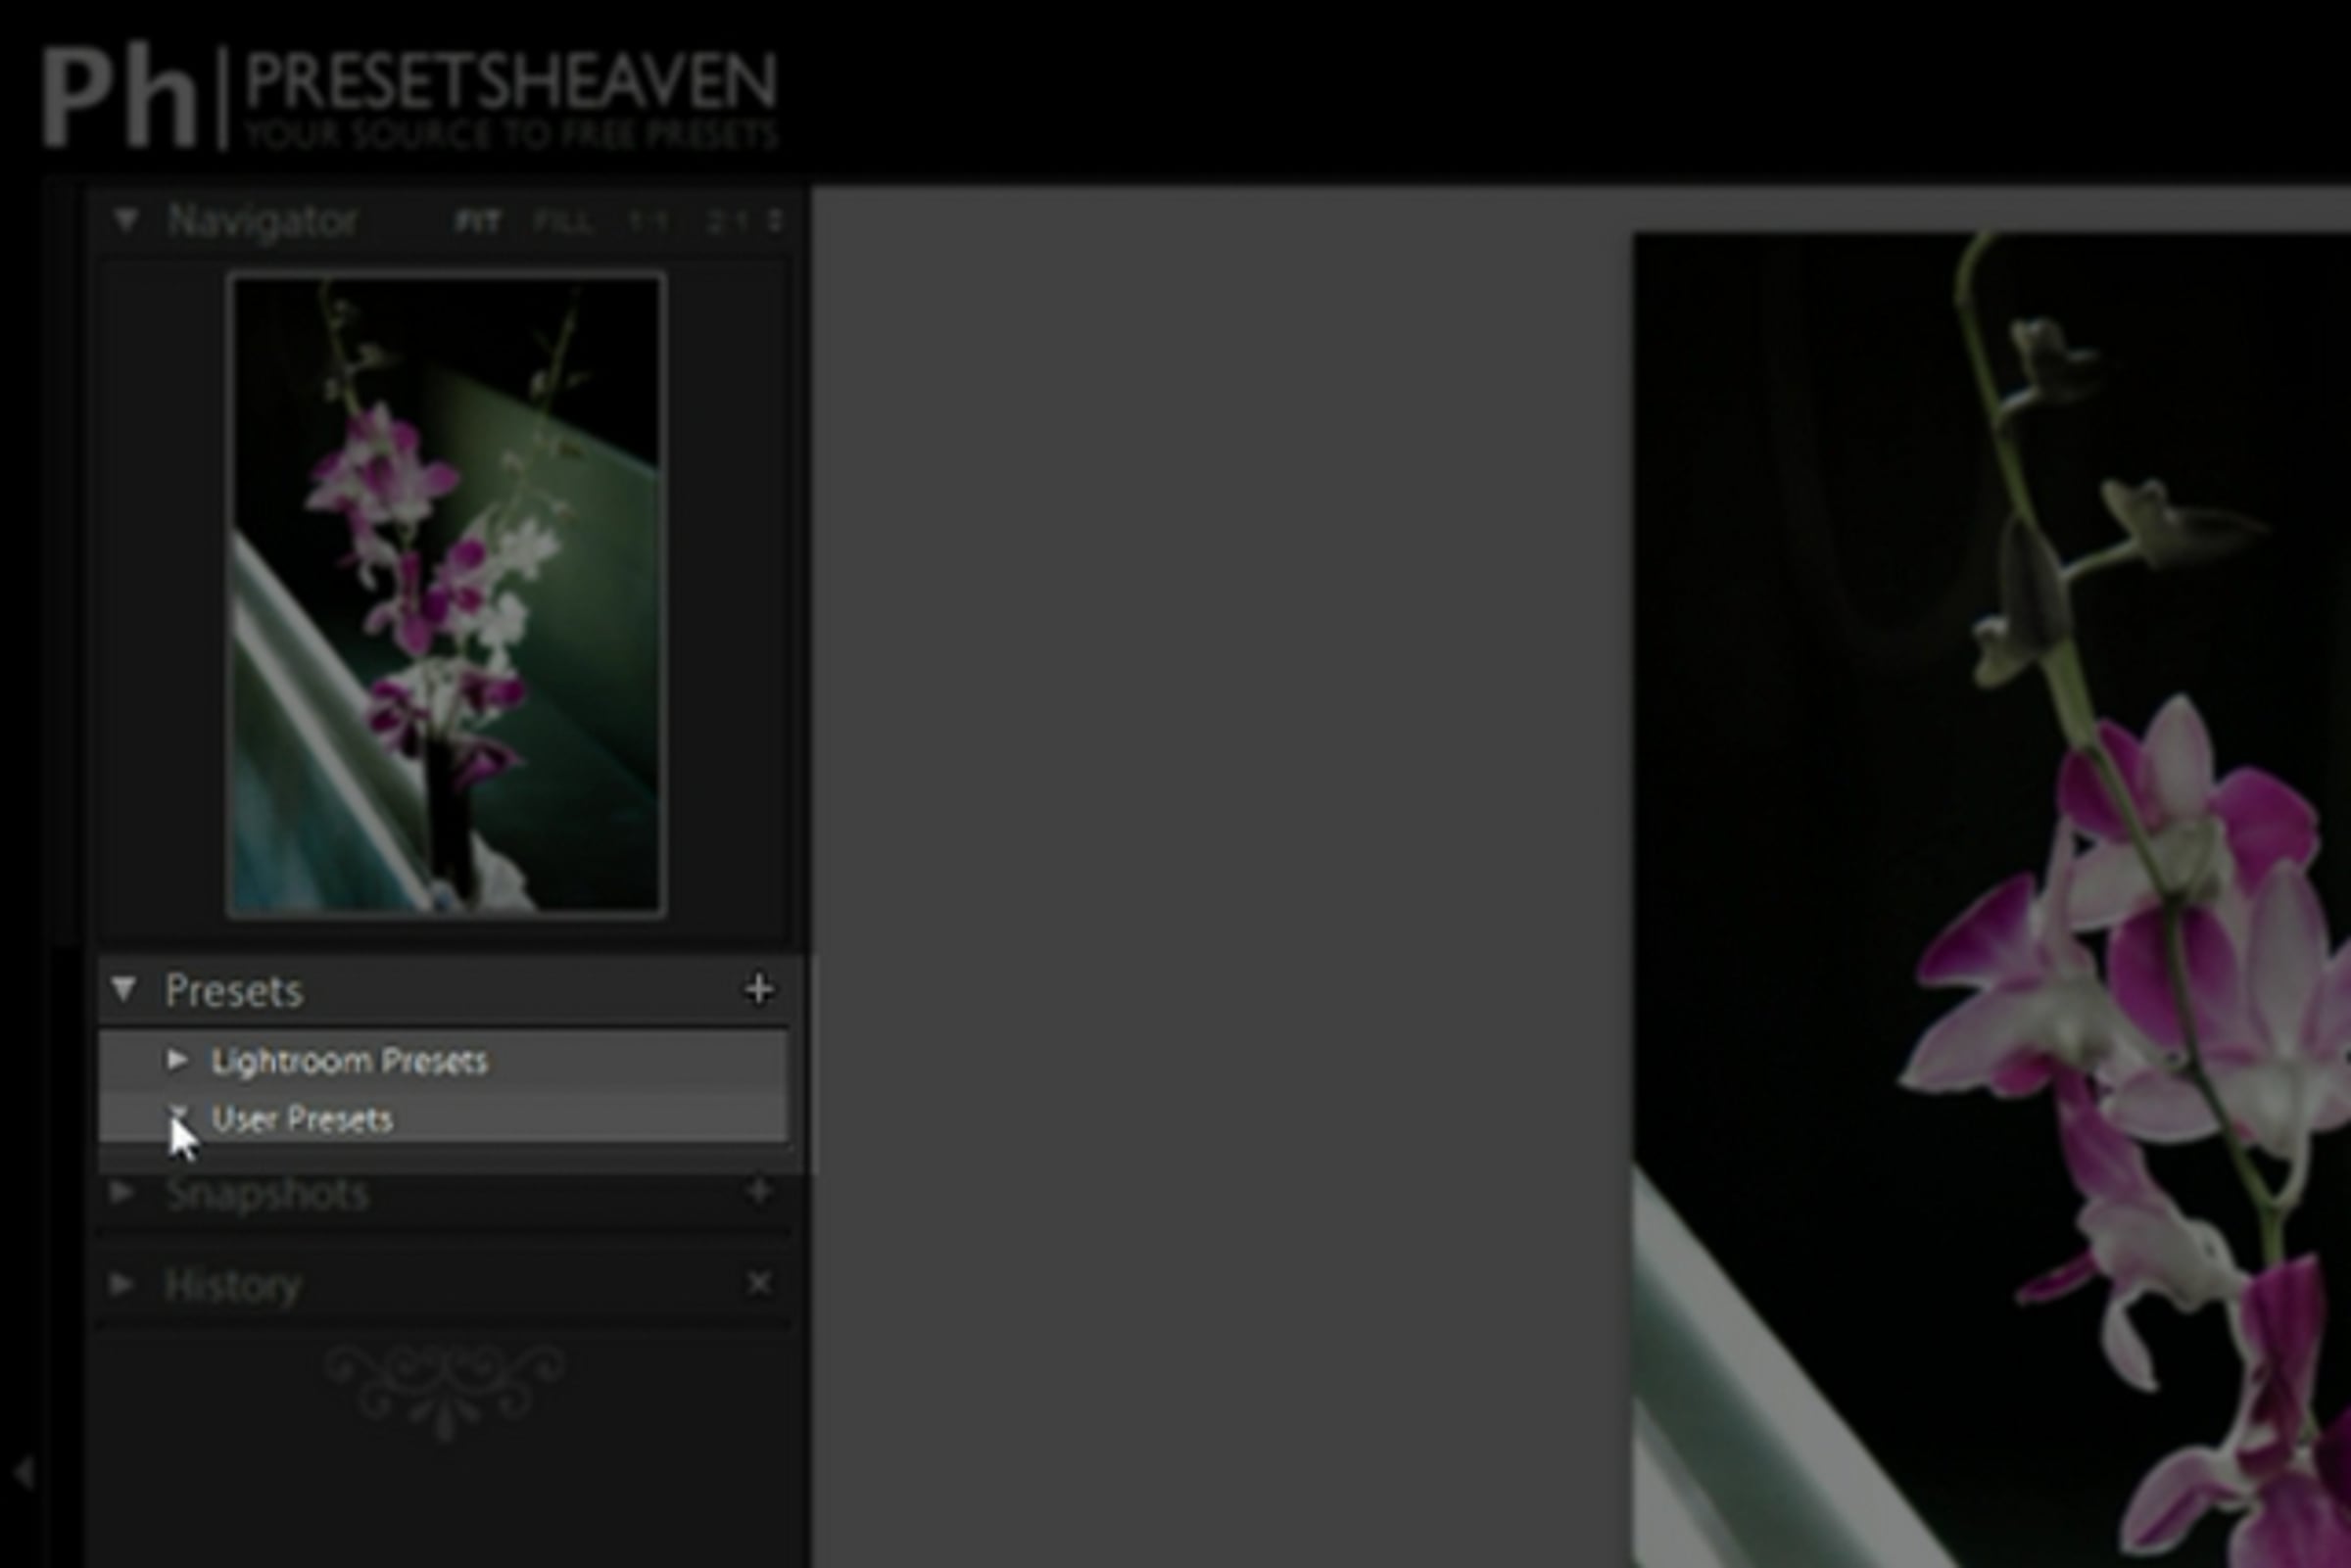Create a new preset with plus icon

pos(759,989)
